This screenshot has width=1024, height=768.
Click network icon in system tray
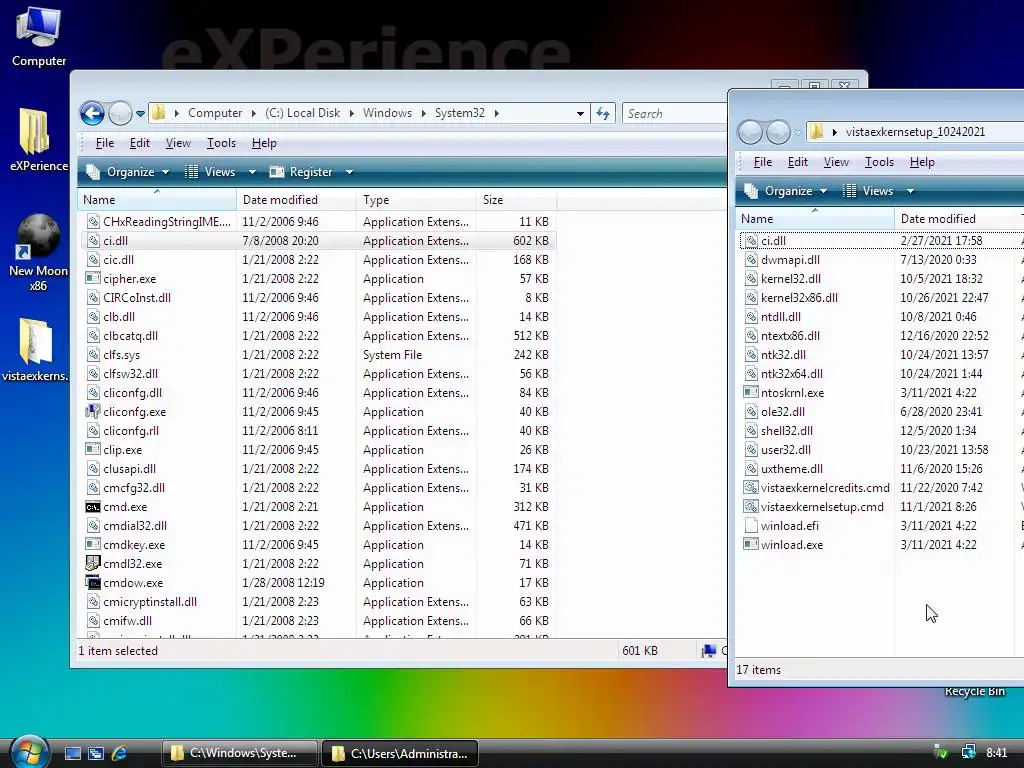tap(968, 753)
